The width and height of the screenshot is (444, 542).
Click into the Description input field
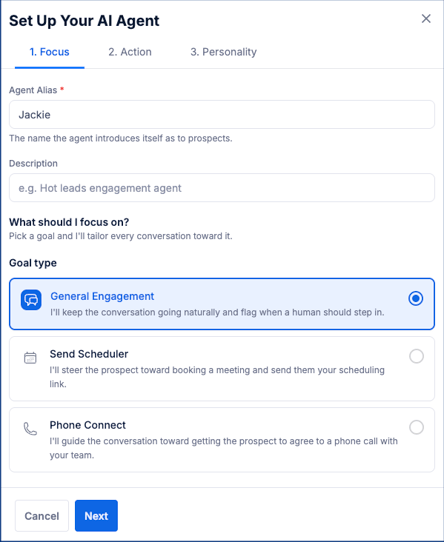[222, 188]
